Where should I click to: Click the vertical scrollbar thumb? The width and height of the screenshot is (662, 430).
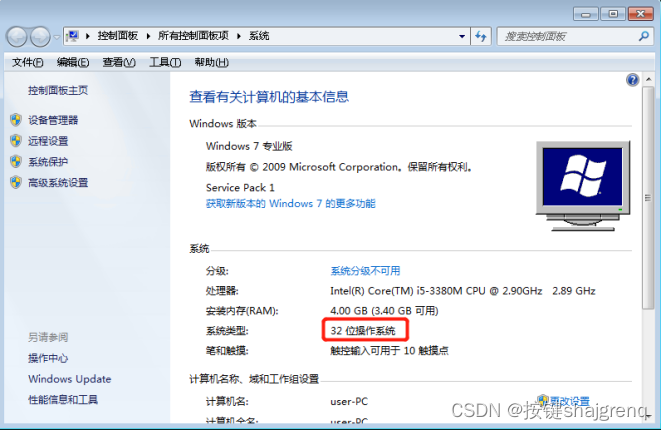648,198
